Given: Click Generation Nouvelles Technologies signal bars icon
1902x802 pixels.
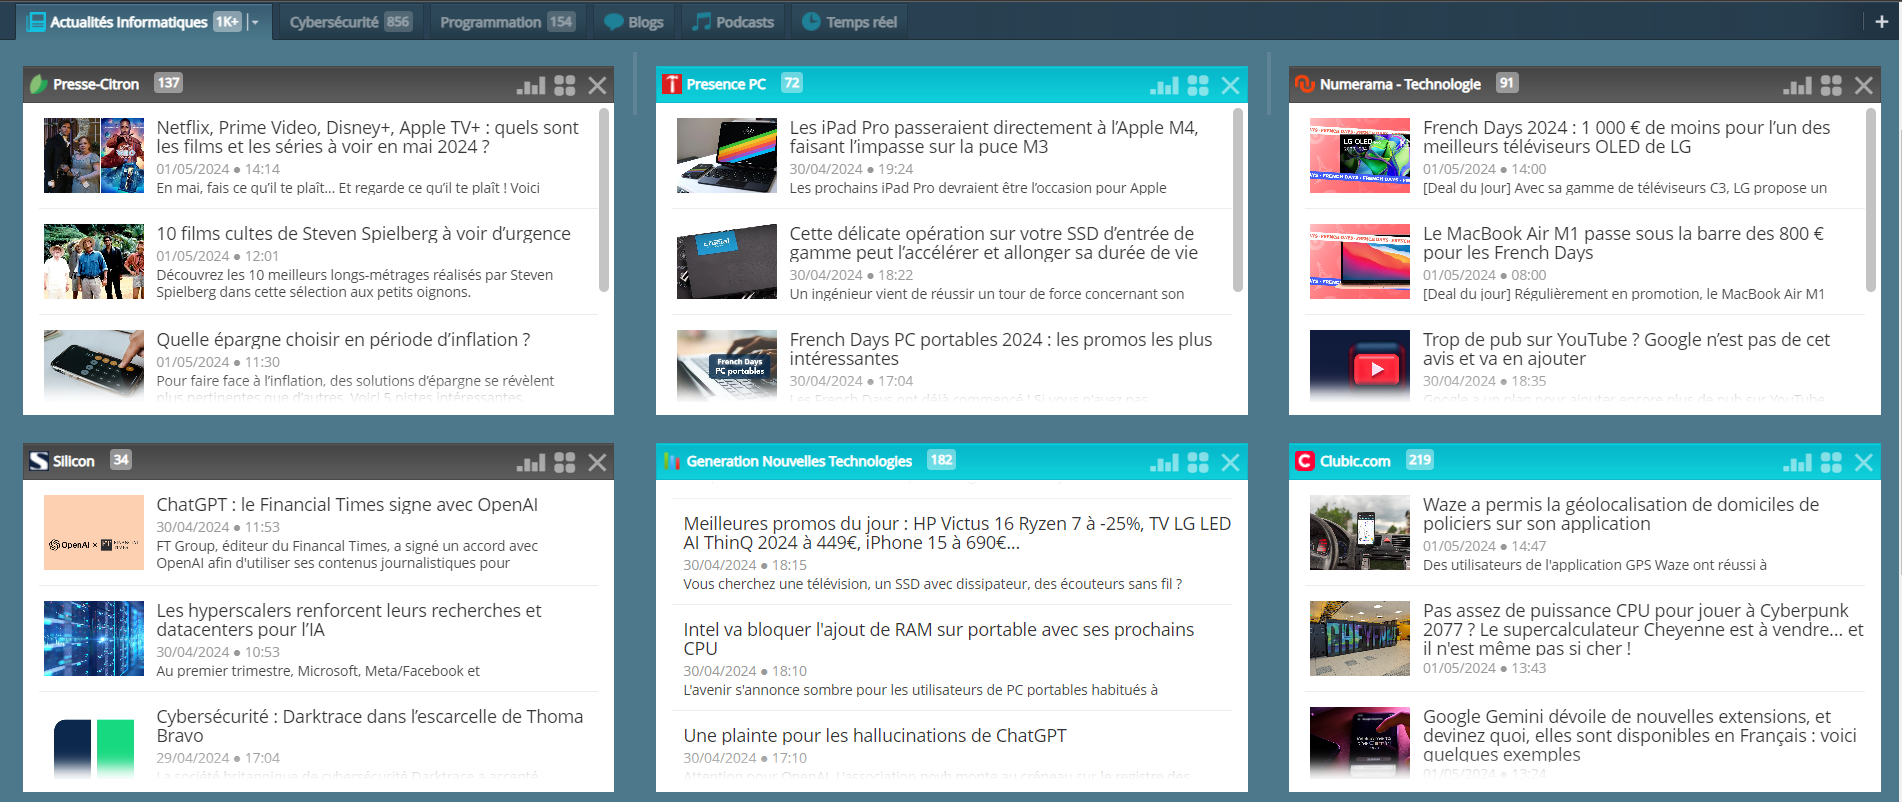Looking at the screenshot, I should (x=1164, y=462).
